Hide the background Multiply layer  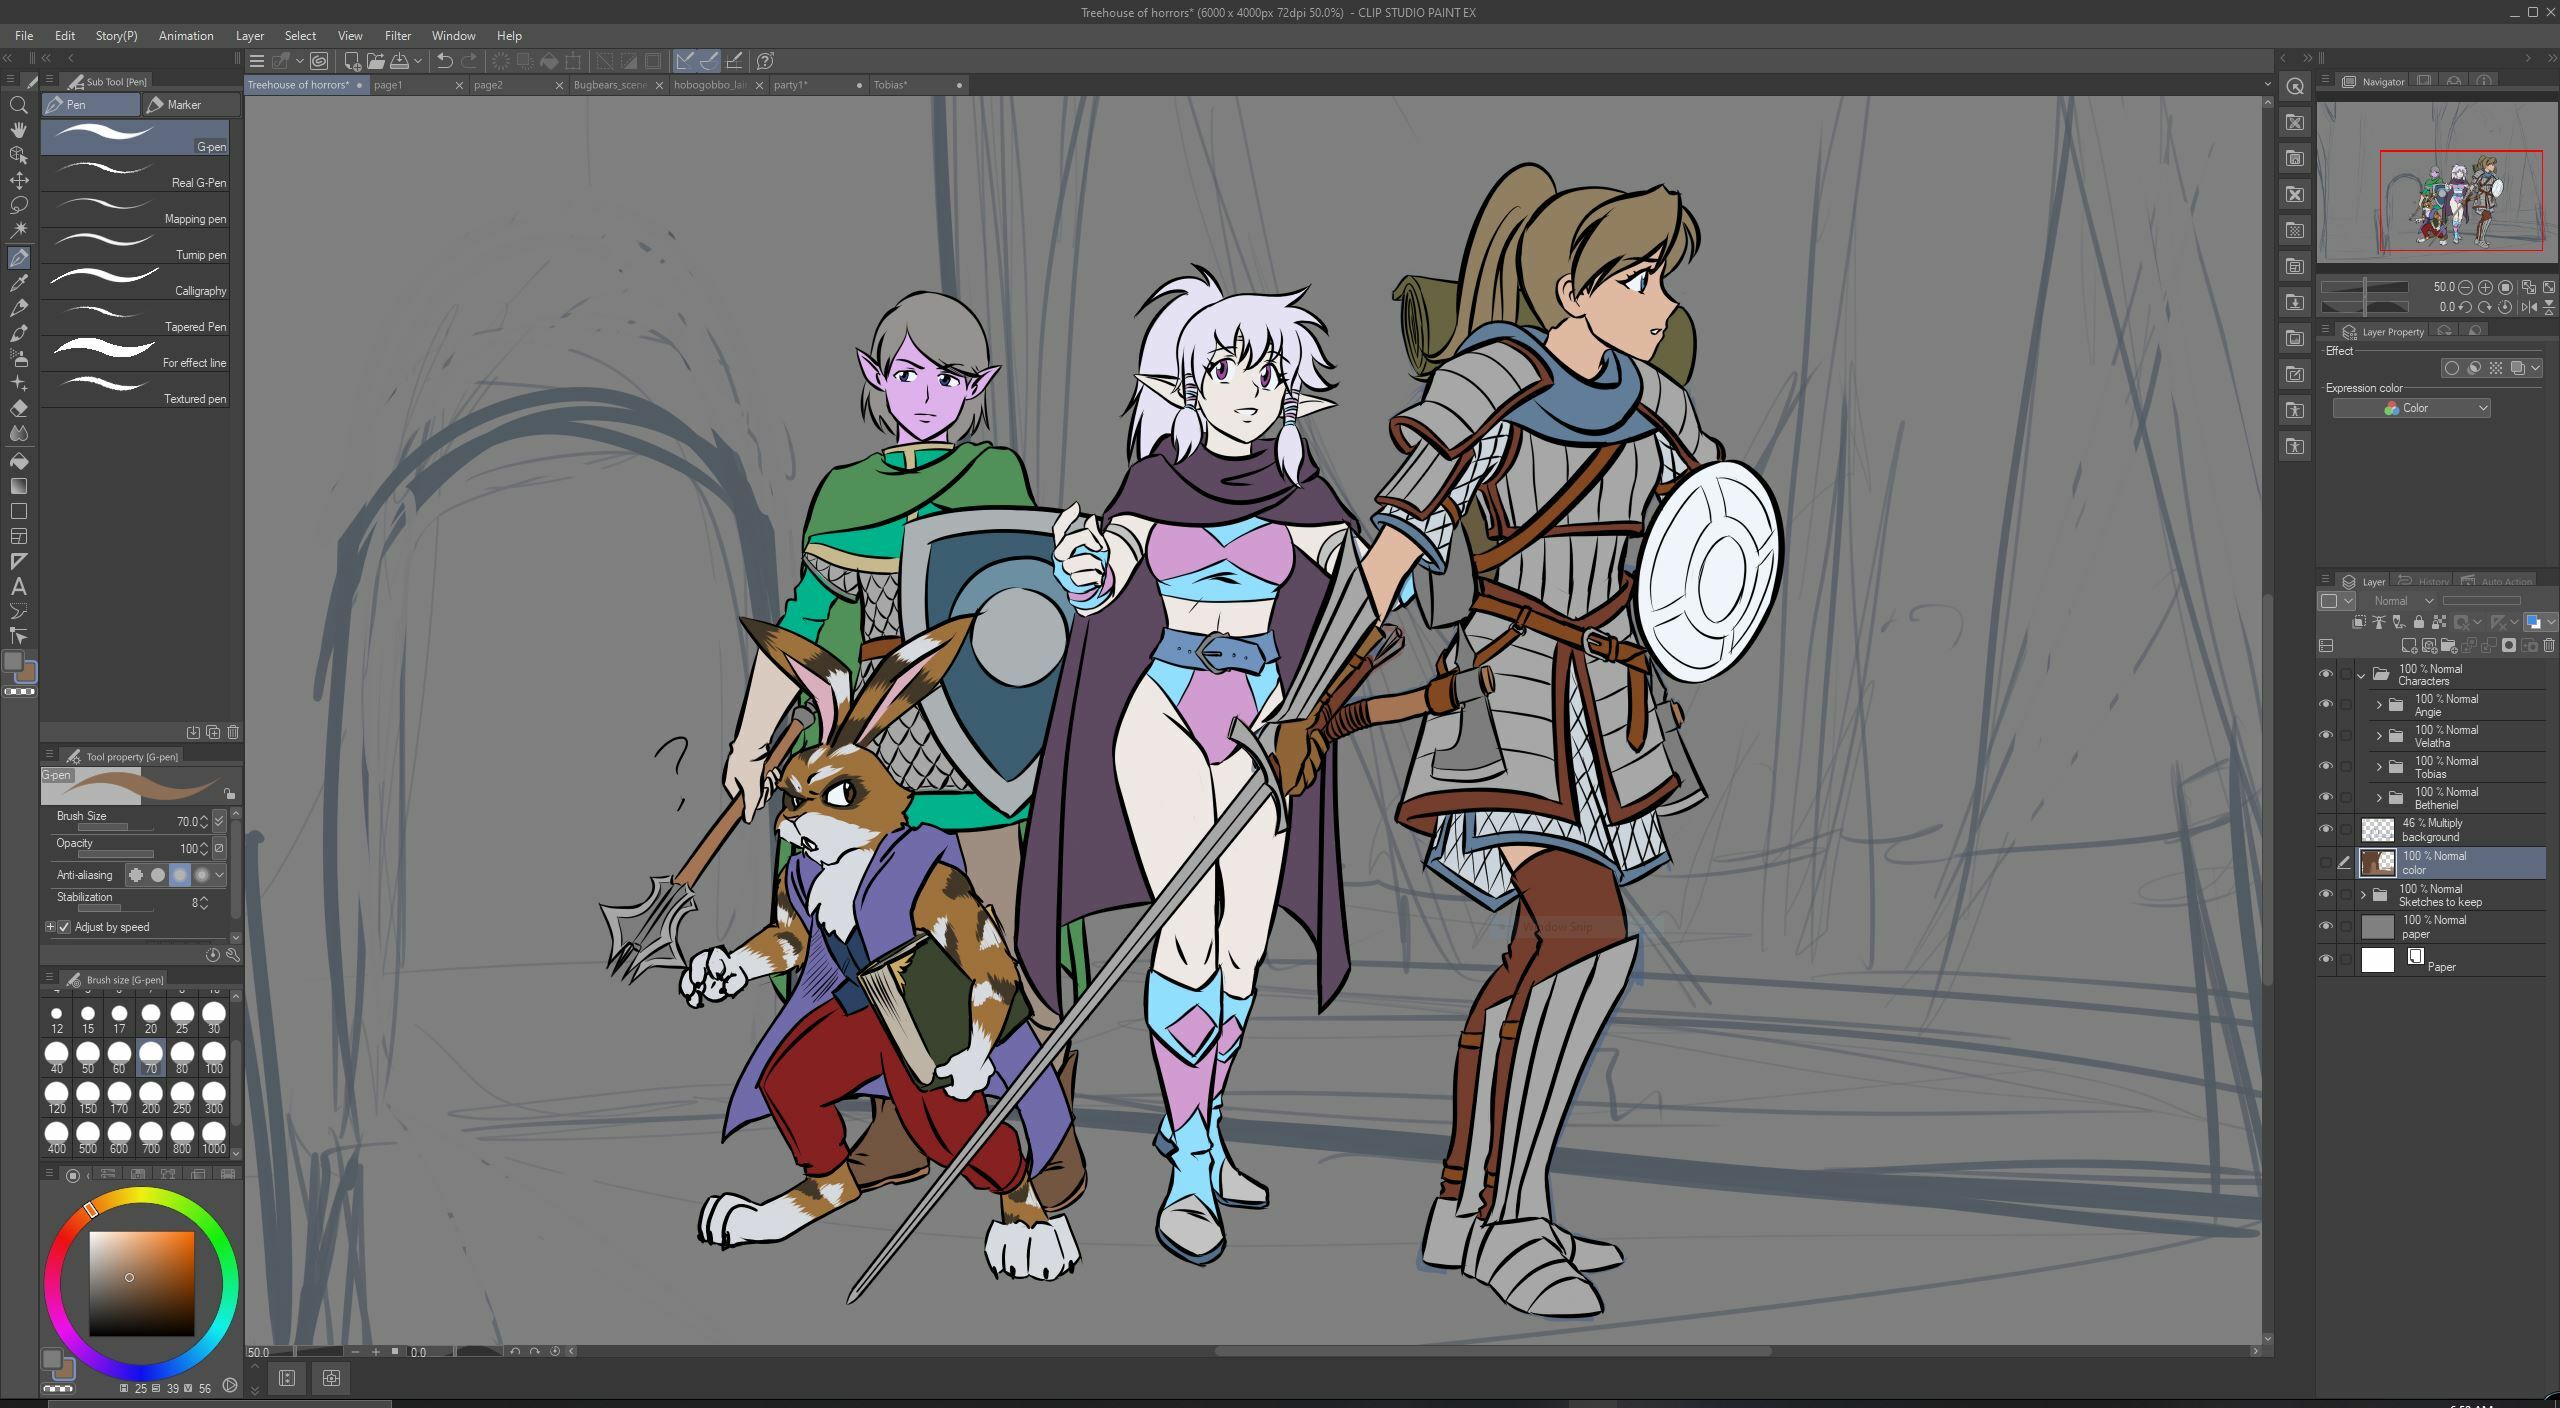pos(2325,829)
